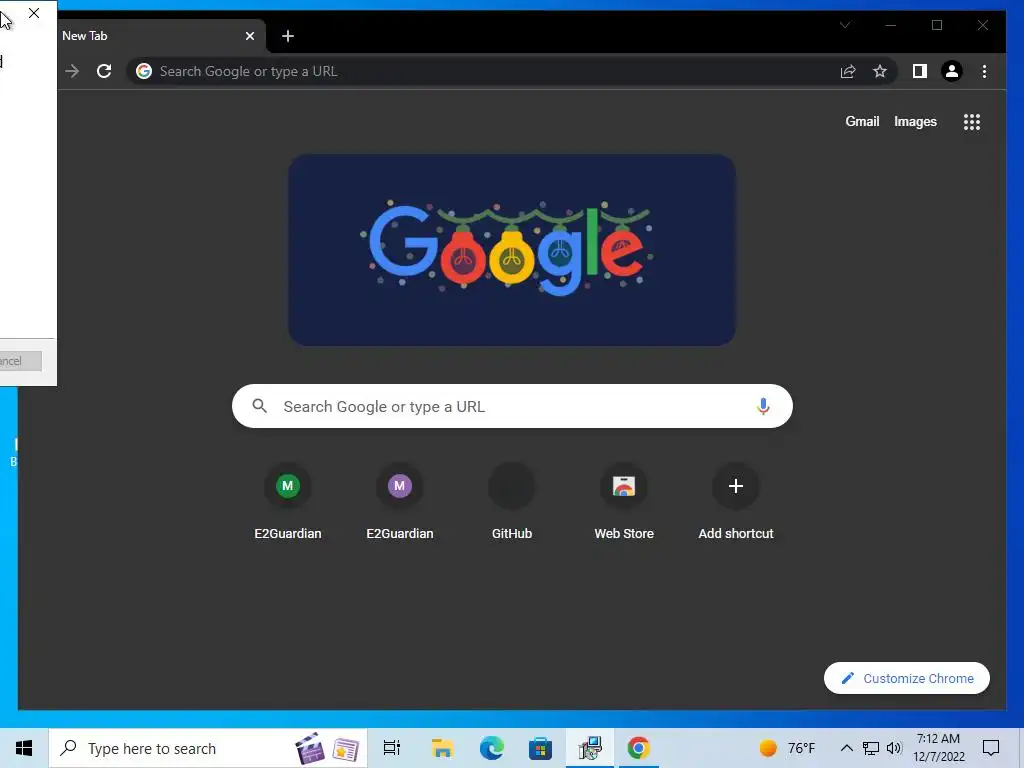The image size is (1024, 768).
Task: Show hidden system tray icons
Action: [846, 748]
